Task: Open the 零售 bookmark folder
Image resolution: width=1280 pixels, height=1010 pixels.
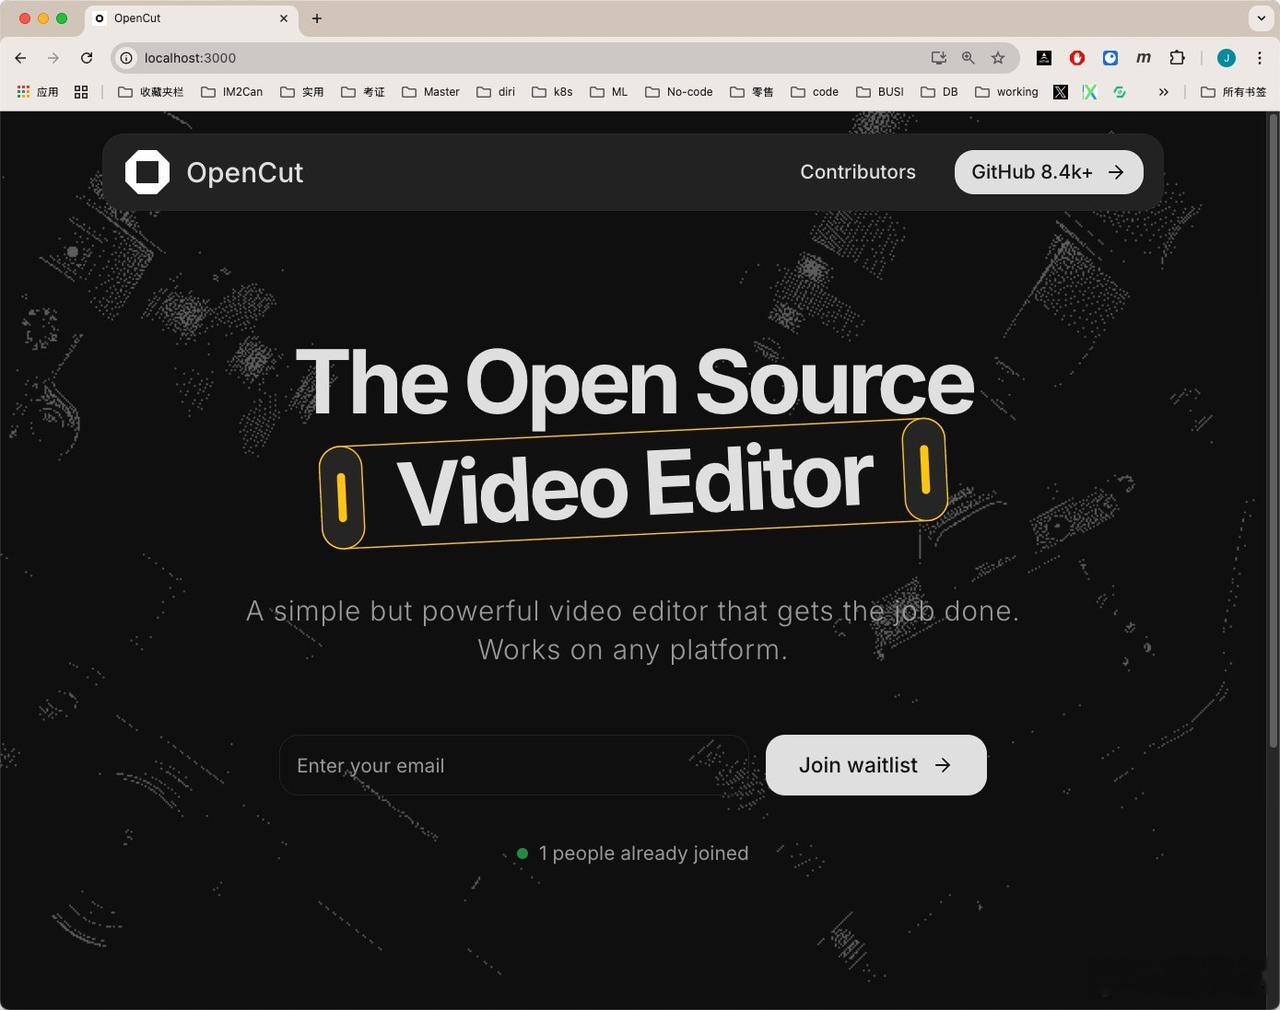Action: [x=752, y=92]
